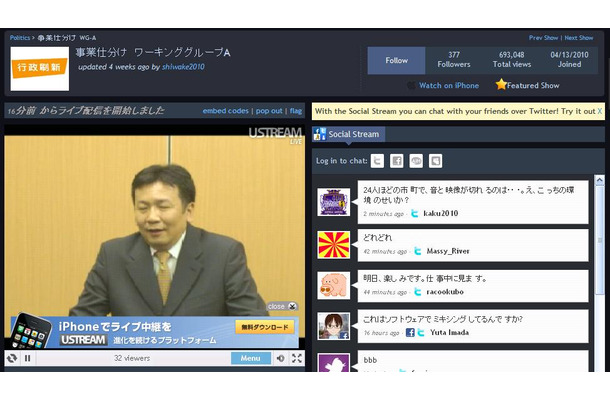Click the 行政刷新 channel logo thumbnail
The height and width of the screenshot is (400, 610).
(x=40, y=69)
